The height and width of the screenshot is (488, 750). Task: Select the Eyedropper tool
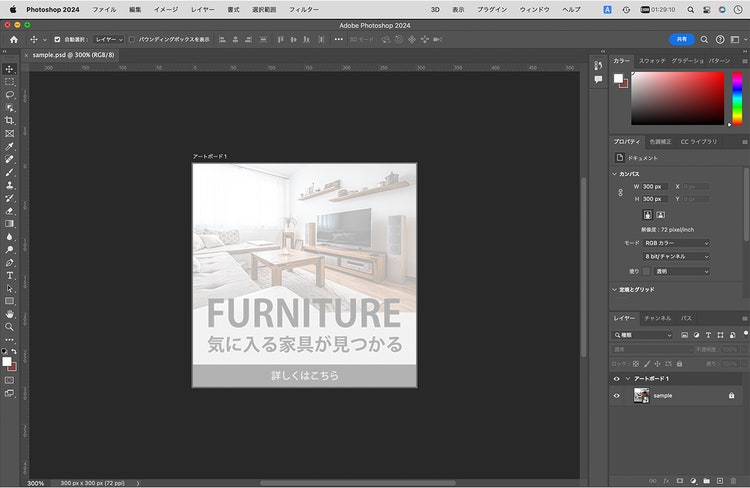[x=9, y=146]
